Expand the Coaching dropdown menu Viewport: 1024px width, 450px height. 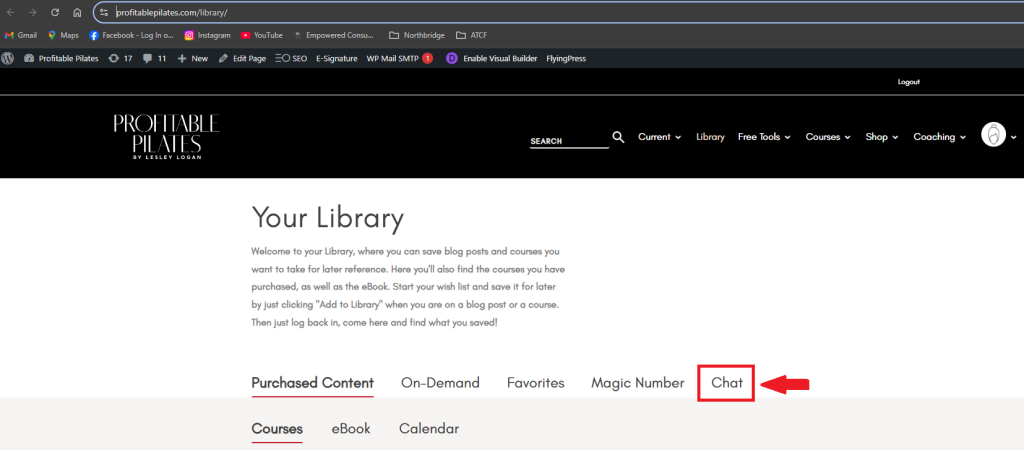(x=939, y=137)
